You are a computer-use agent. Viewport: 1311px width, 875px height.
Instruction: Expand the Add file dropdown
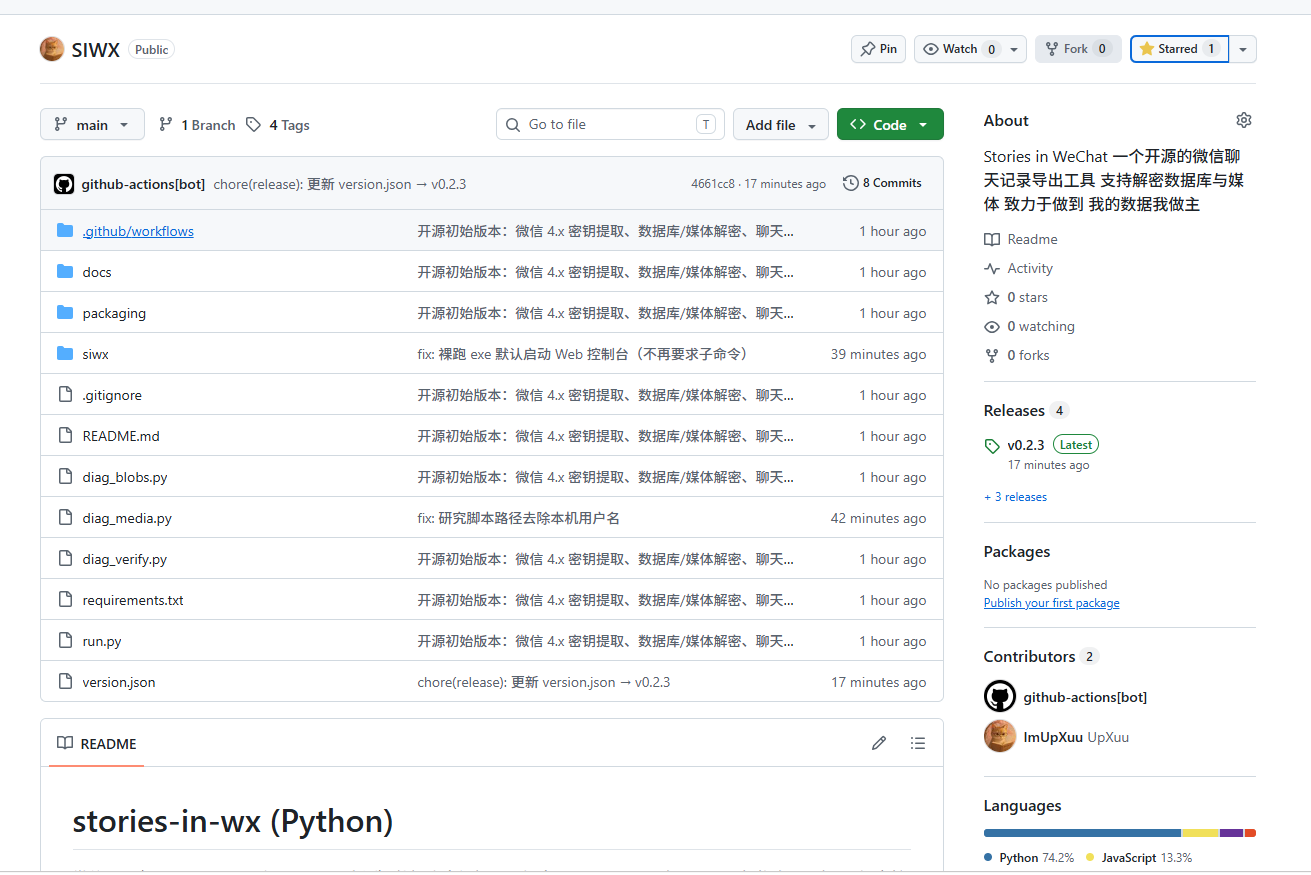[x=781, y=125]
